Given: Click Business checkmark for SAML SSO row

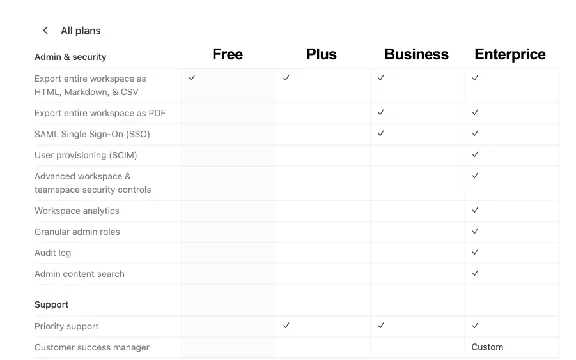Looking at the screenshot, I should tap(381, 133).
